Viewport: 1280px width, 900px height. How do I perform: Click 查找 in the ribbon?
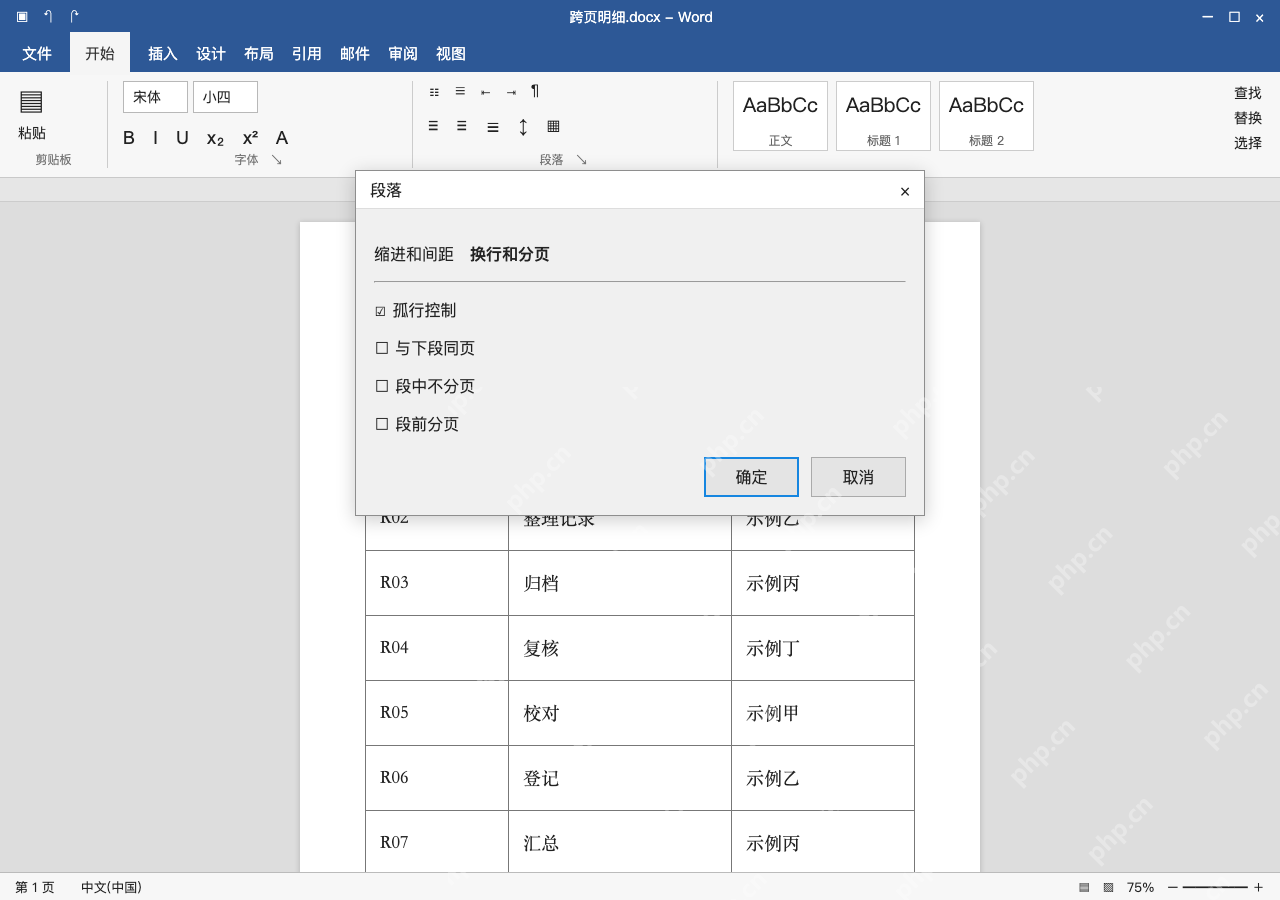coord(1248,93)
